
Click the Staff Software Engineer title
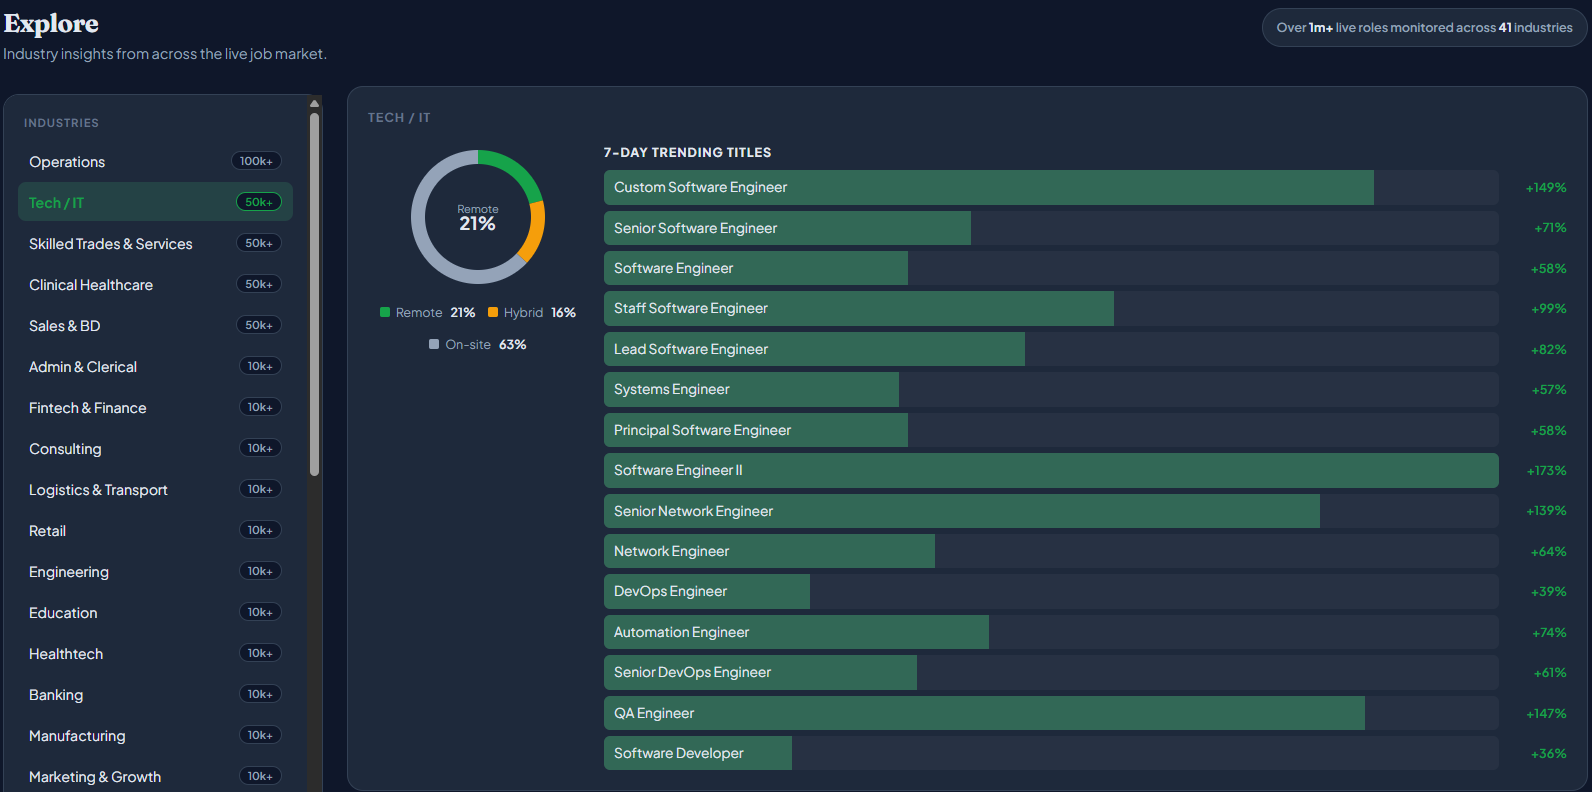pyautogui.click(x=691, y=308)
